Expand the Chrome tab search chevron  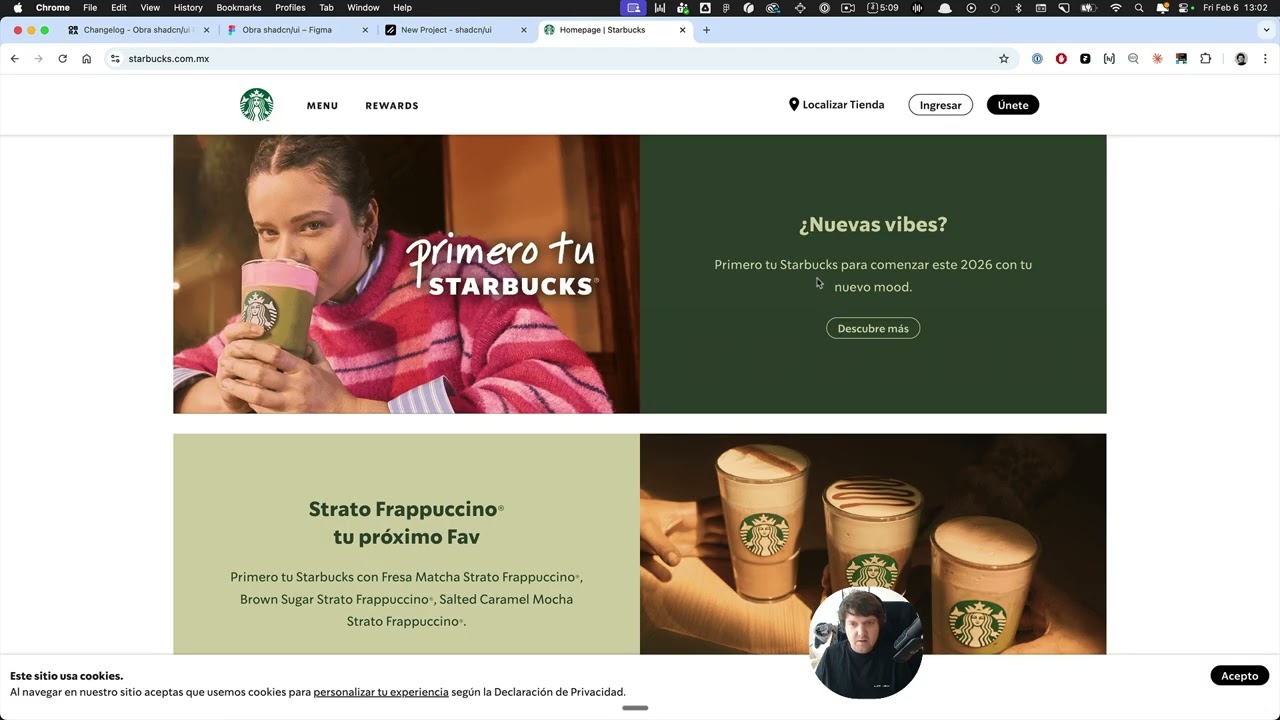pos(1266,30)
